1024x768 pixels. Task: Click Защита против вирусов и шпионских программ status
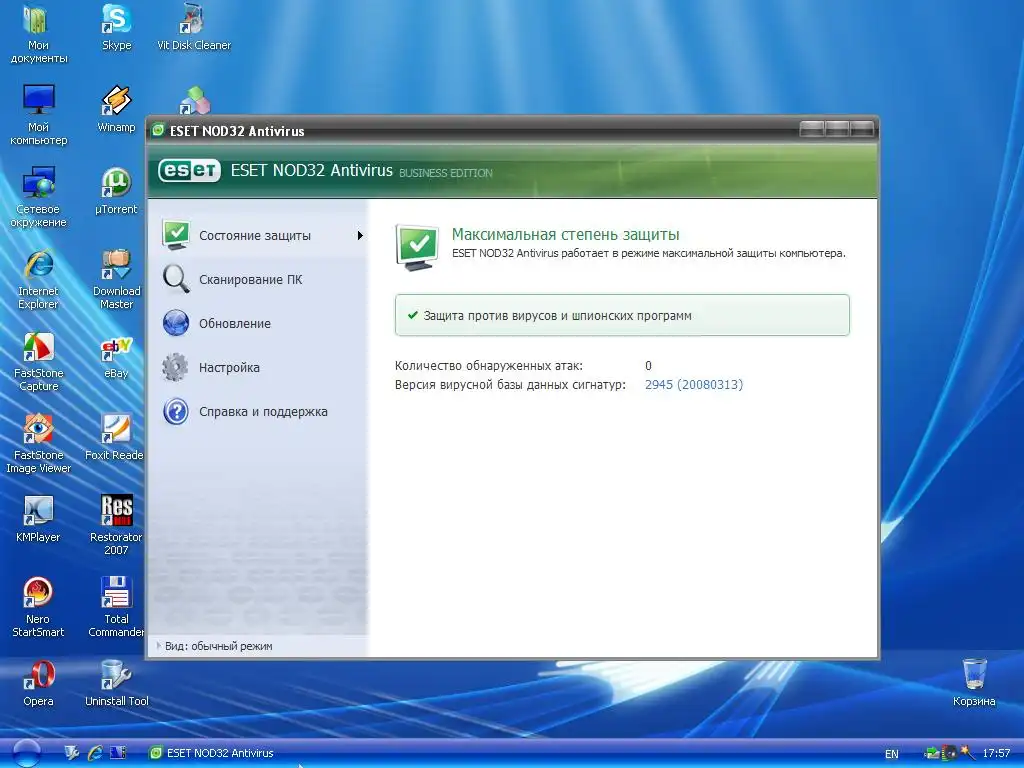(x=622, y=315)
